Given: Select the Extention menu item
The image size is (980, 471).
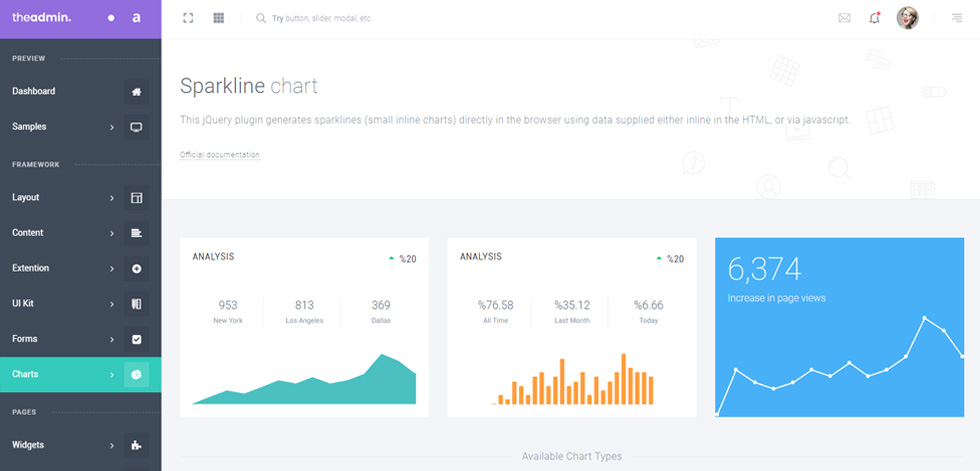Looking at the screenshot, I should pos(81,268).
